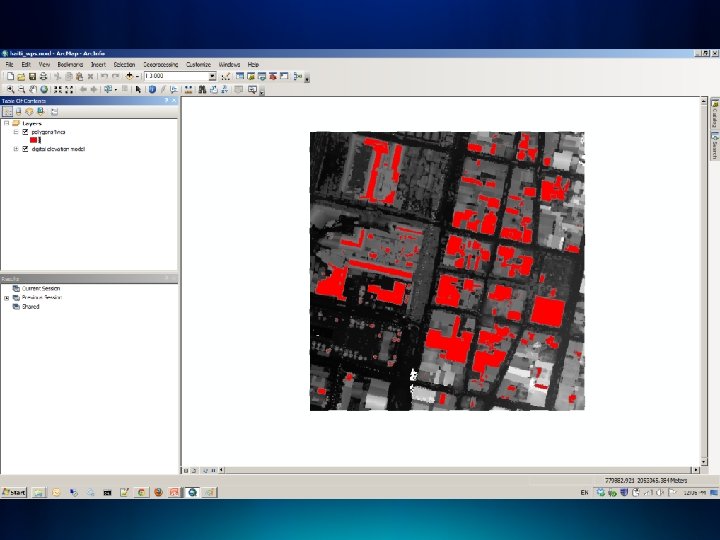This screenshot has width=720, height=540.
Task: Choose the Select Elements arrow tool
Action: 138,90
